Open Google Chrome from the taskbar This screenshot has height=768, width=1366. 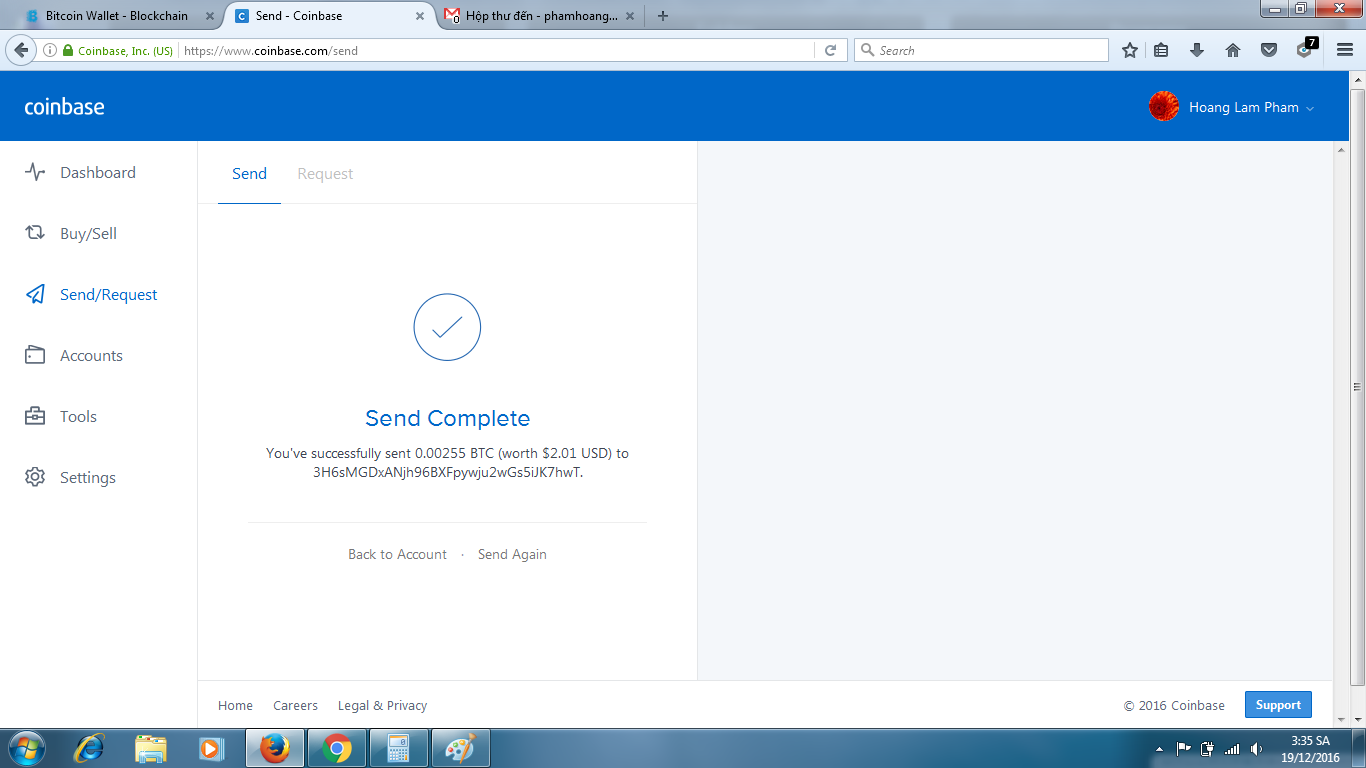coord(337,748)
